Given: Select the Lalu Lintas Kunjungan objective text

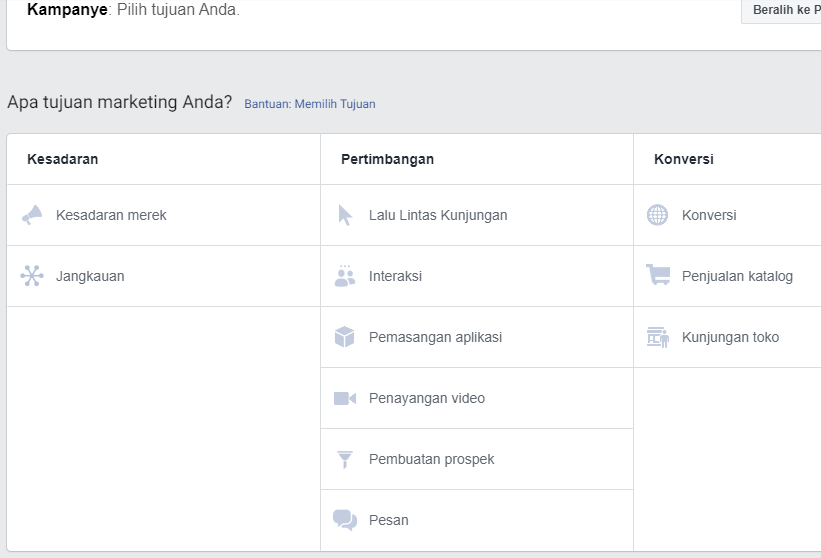Looking at the screenshot, I should click(x=438, y=215).
